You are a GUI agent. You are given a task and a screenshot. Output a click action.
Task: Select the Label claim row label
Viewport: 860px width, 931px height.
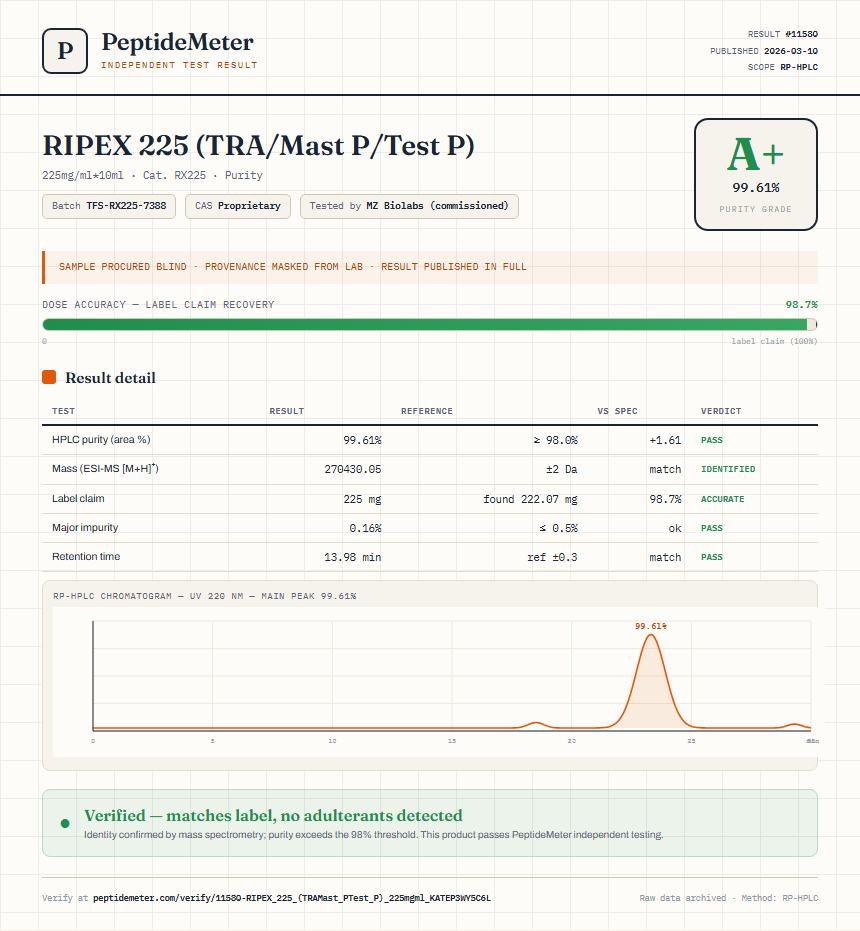(x=78, y=498)
